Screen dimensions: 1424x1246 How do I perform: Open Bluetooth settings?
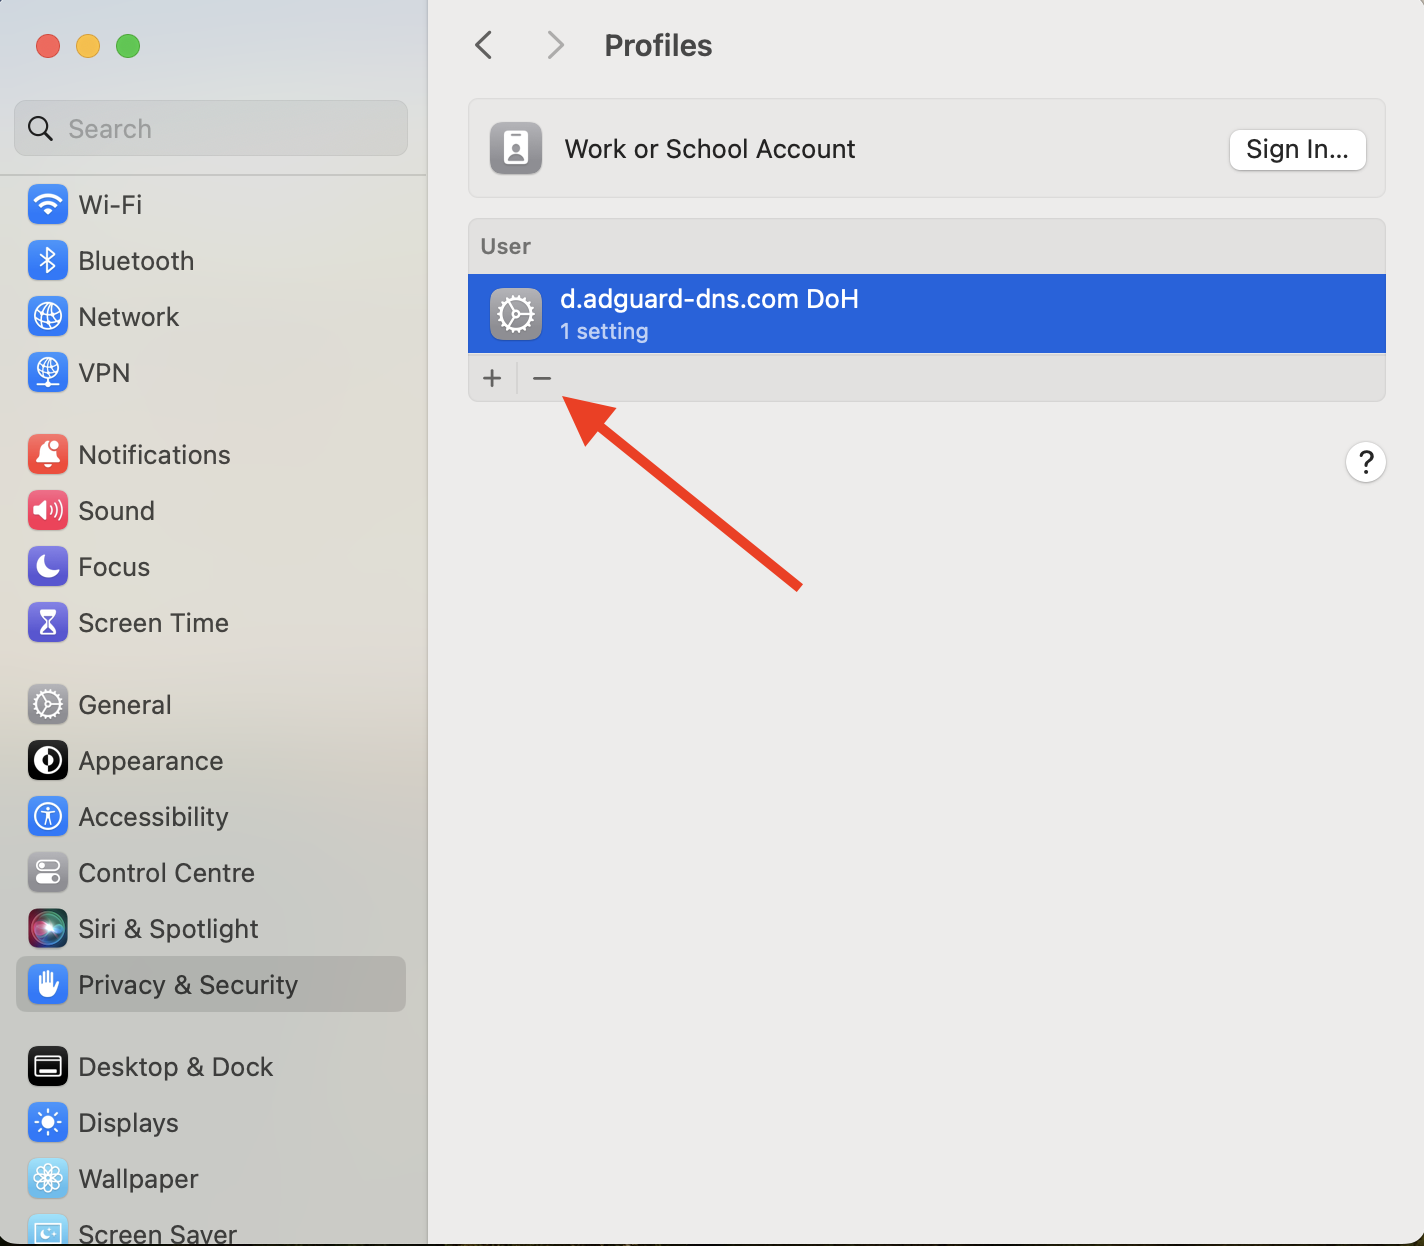coord(136,260)
